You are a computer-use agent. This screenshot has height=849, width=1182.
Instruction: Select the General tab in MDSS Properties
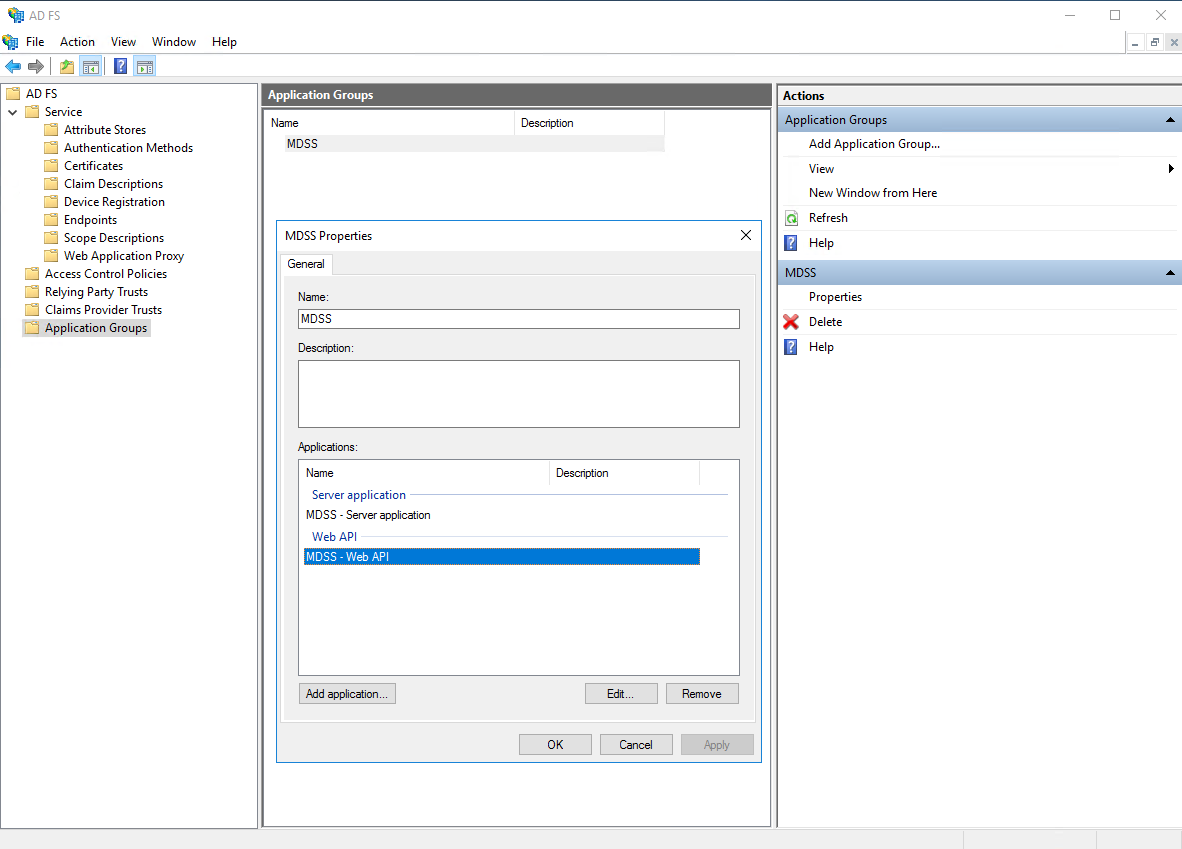(x=306, y=264)
